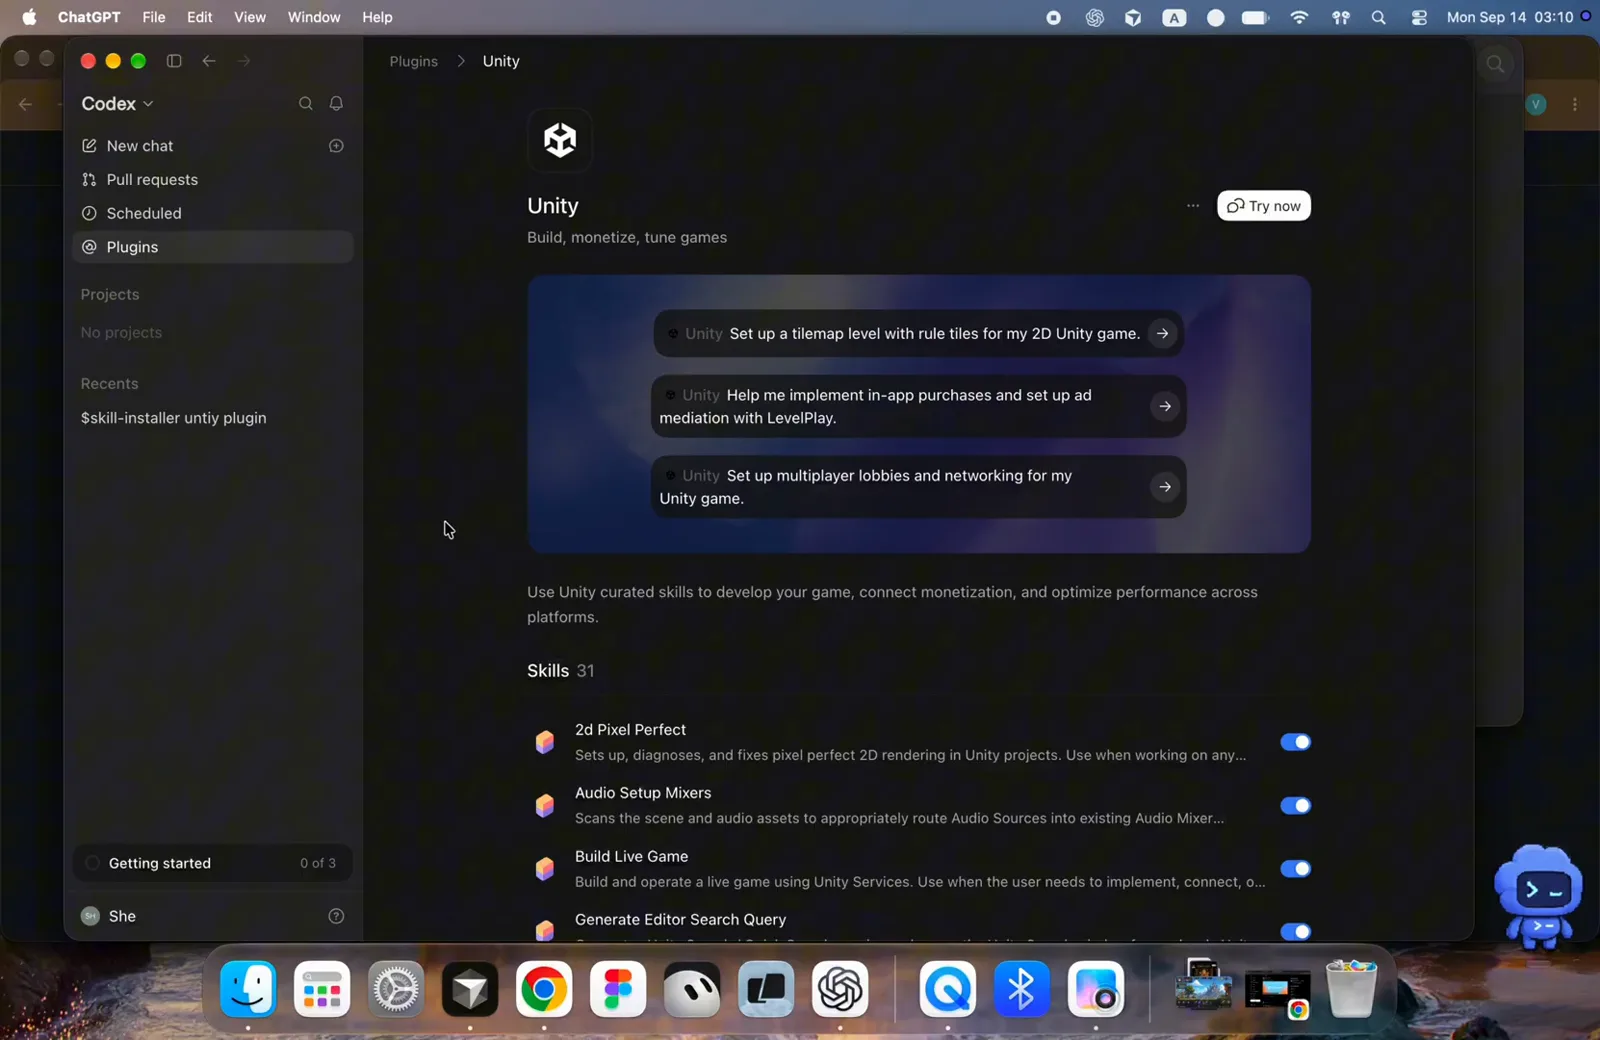The height and width of the screenshot is (1040, 1600).
Task: Open the three-dots menu beside Try now
Action: click(1193, 206)
